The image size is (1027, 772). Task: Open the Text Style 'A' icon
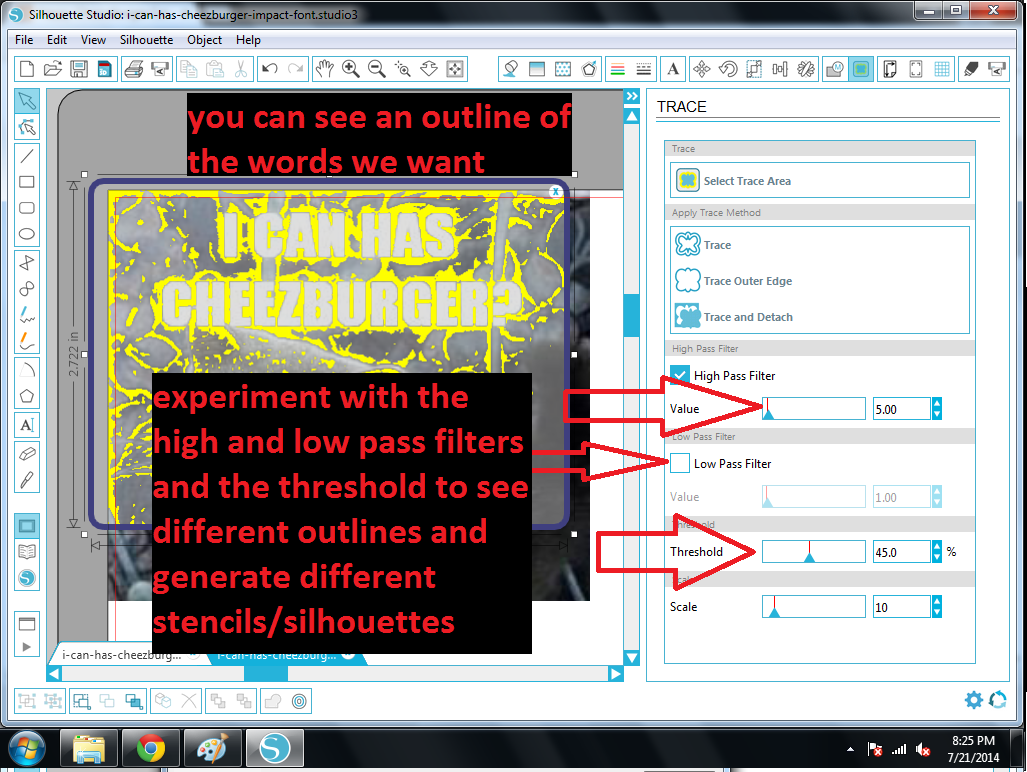pos(673,69)
